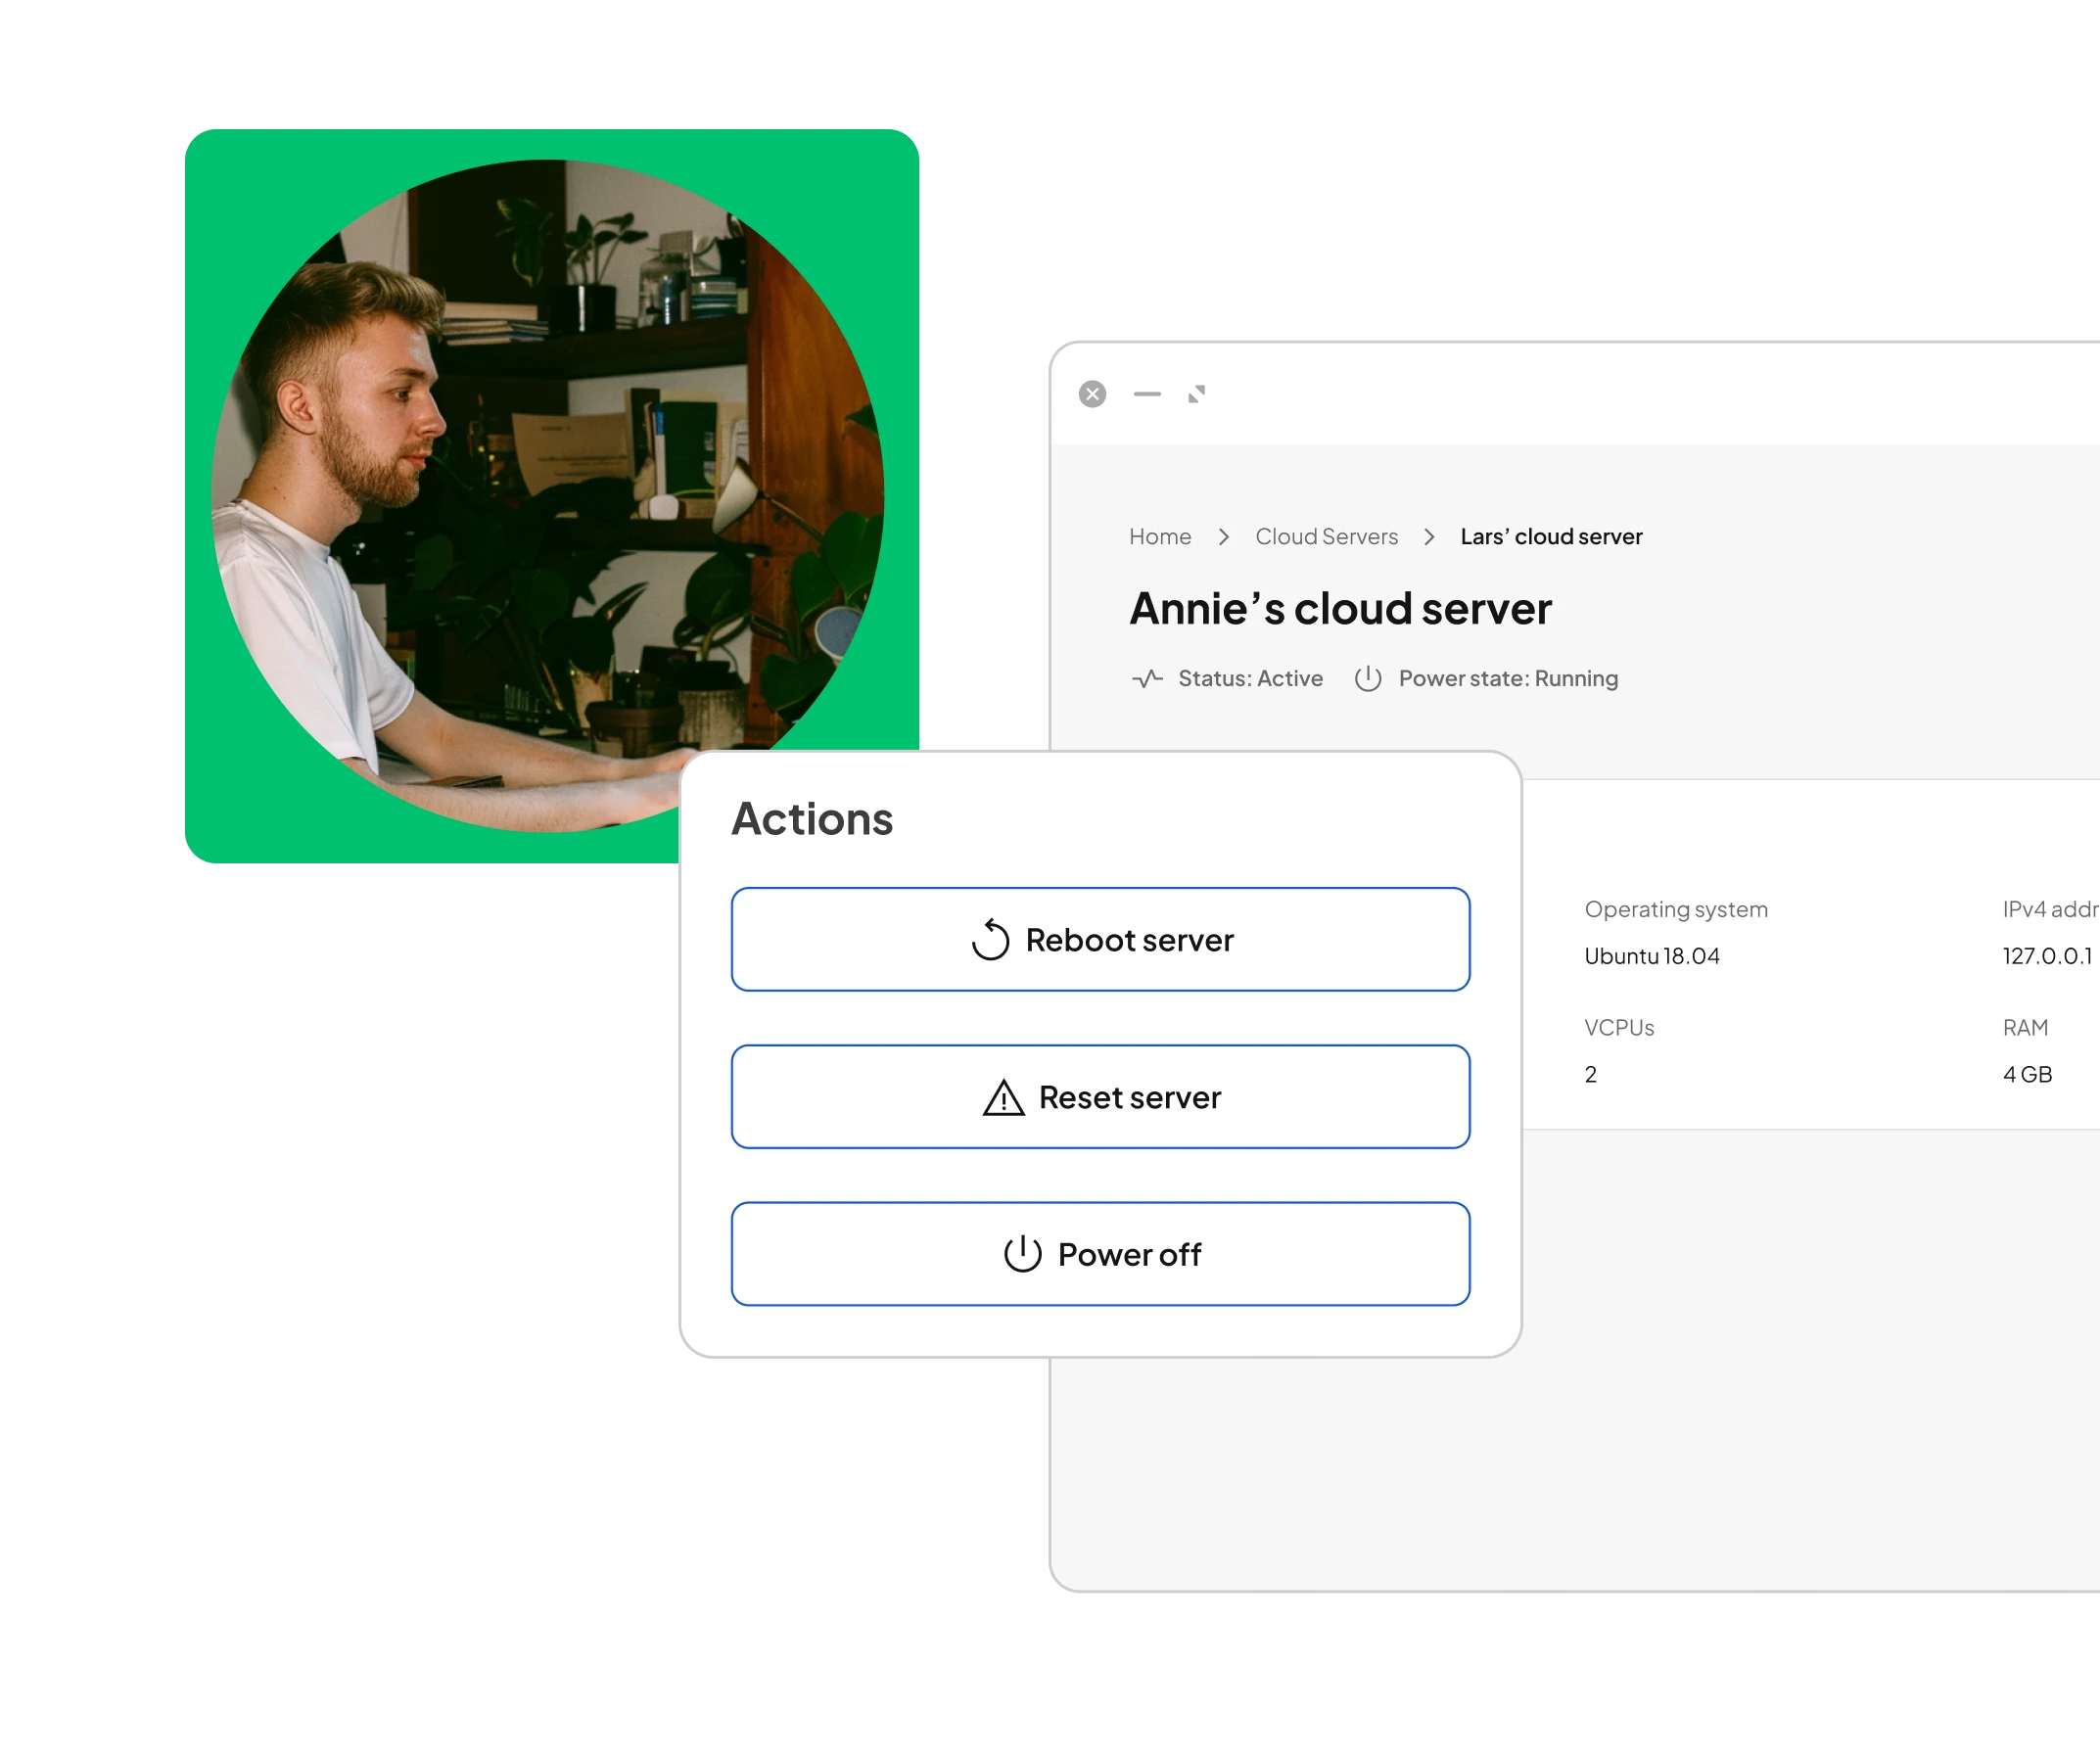The width and height of the screenshot is (2100, 1762).
Task: Open the Cloud Servers breadcrumb link
Action: click(x=1326, y=537)
